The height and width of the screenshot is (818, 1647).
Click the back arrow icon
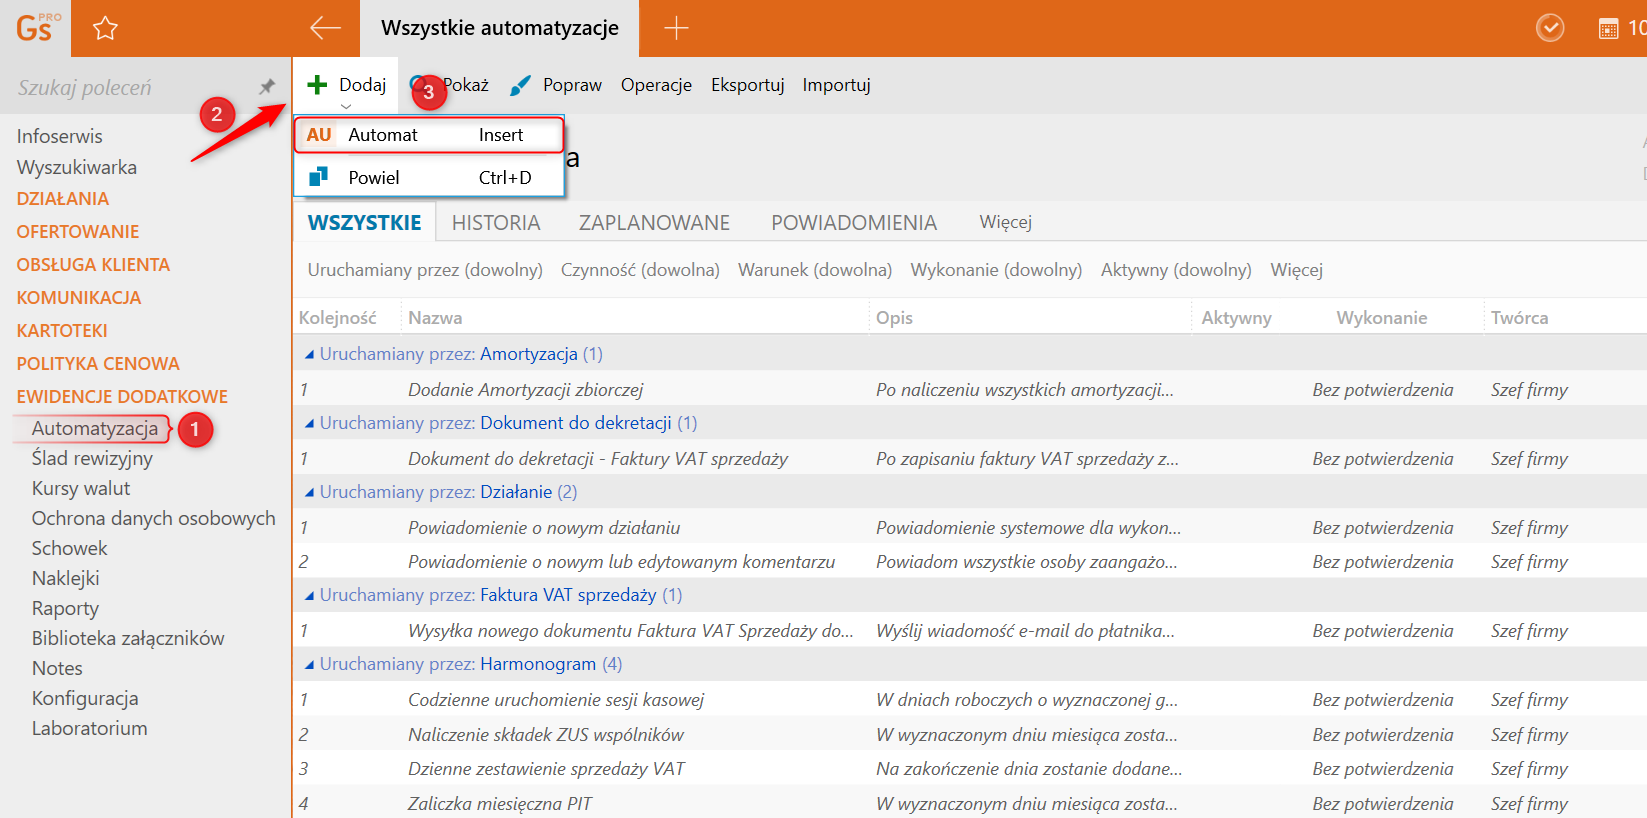click(325, 28)
